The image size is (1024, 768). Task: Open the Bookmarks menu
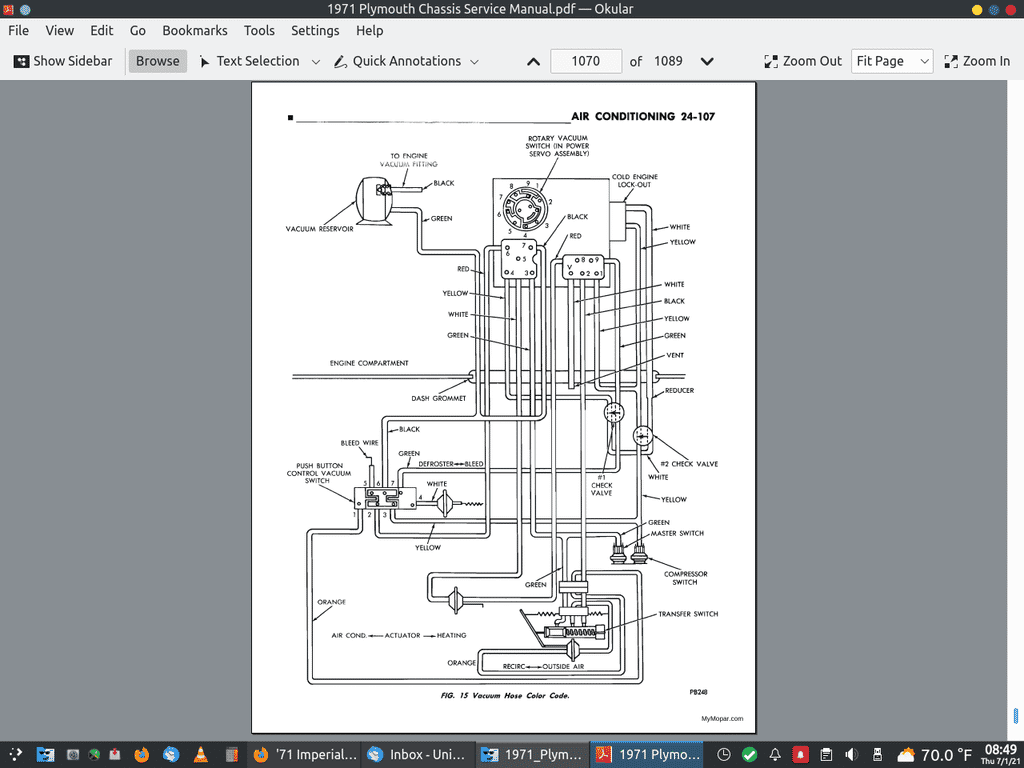pos(195,31)
